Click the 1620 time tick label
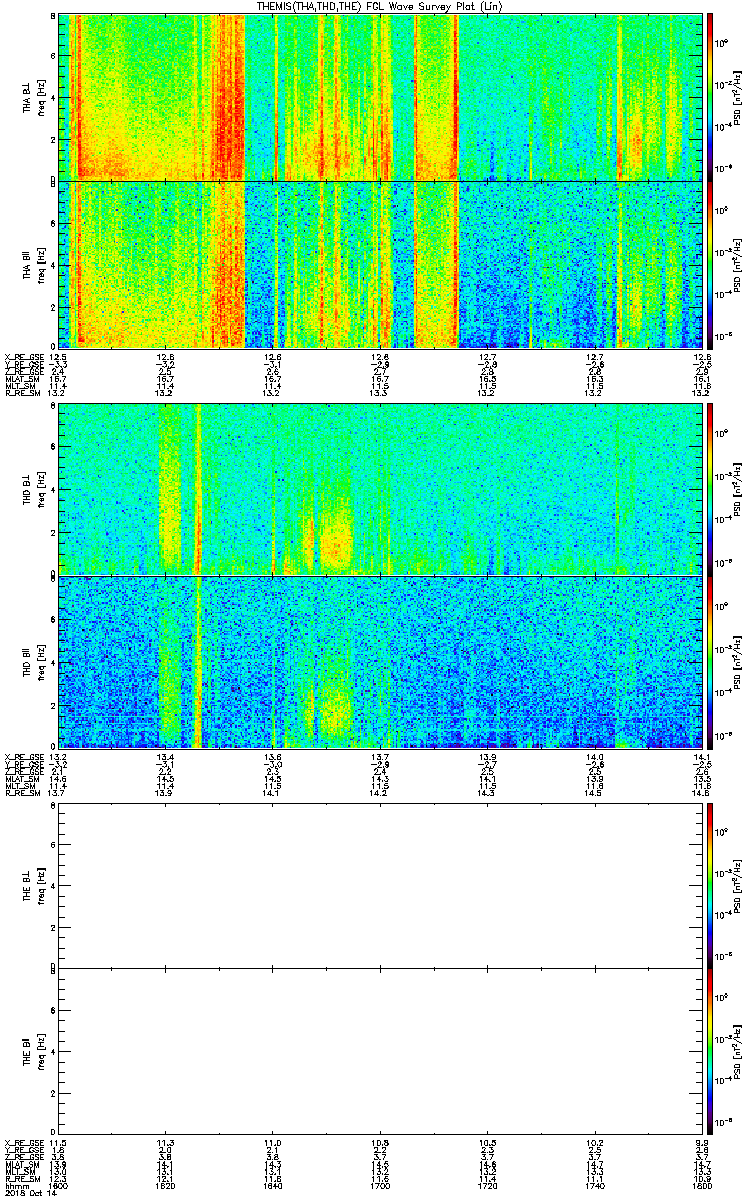This screenshot has height=1200, width=750. pos(165,1186)
